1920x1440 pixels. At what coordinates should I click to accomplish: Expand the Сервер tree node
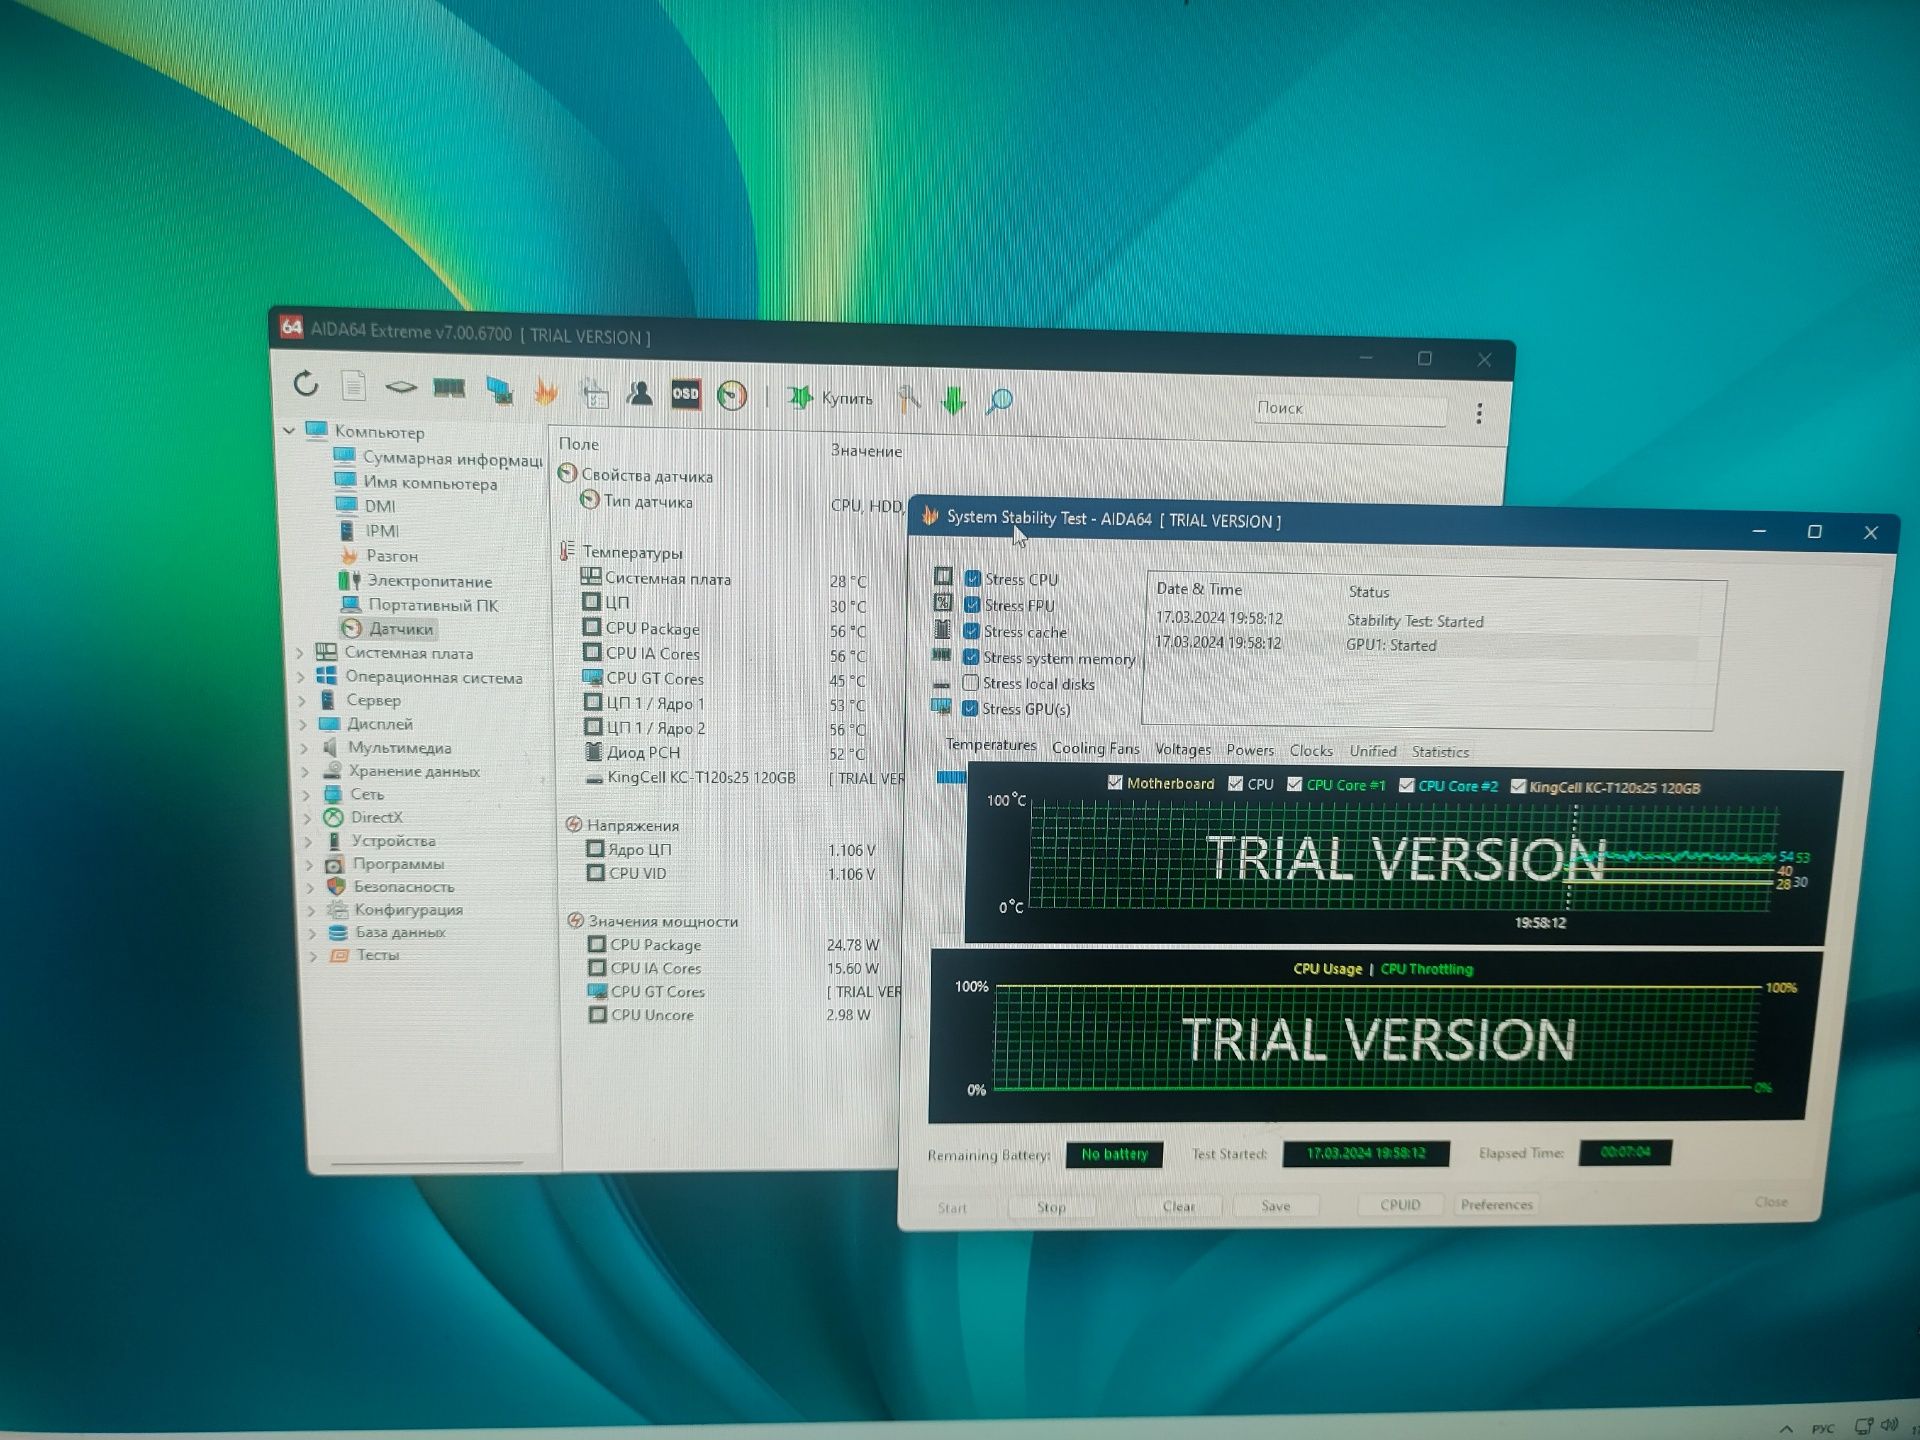(301, 700)
